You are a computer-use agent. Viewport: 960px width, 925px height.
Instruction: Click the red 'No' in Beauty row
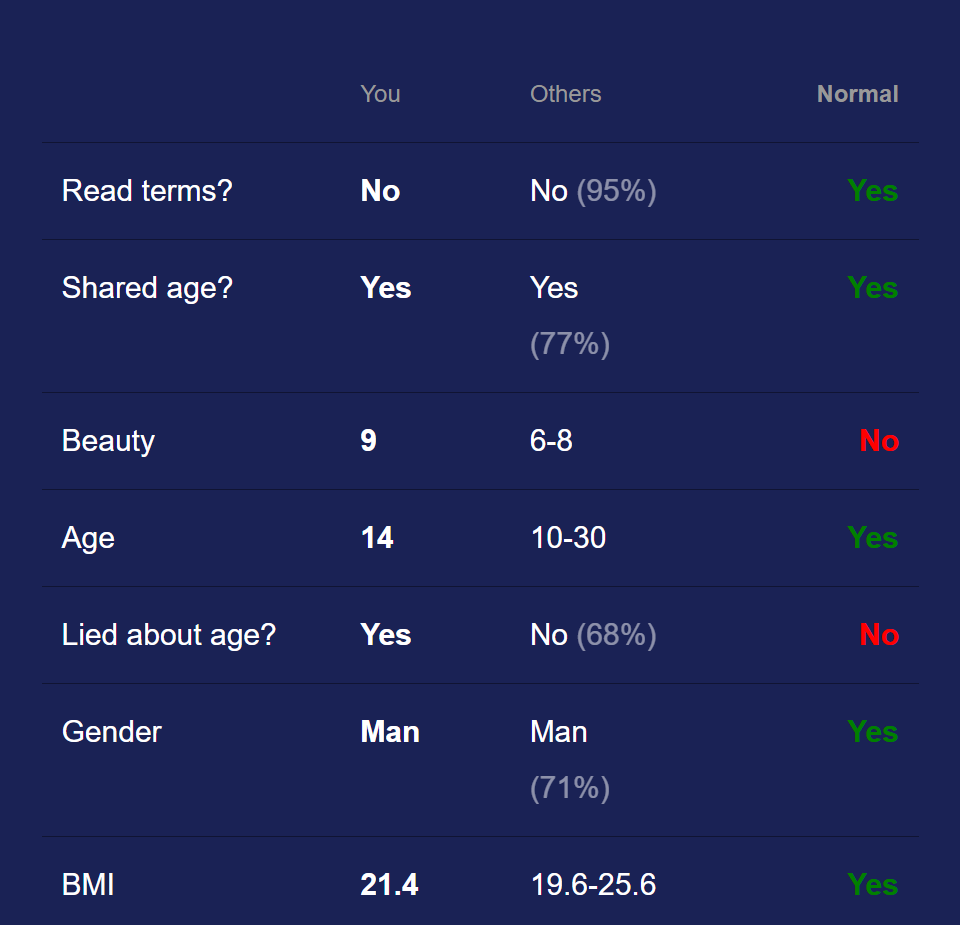coord(879,441)
